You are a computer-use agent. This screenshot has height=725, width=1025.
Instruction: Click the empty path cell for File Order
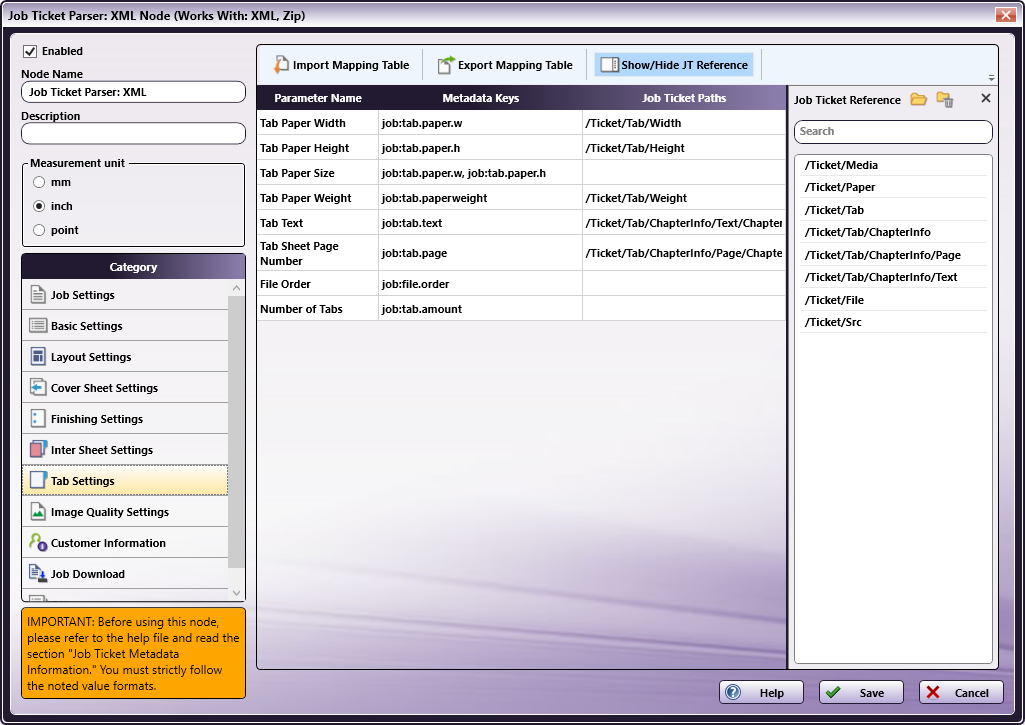684,284
